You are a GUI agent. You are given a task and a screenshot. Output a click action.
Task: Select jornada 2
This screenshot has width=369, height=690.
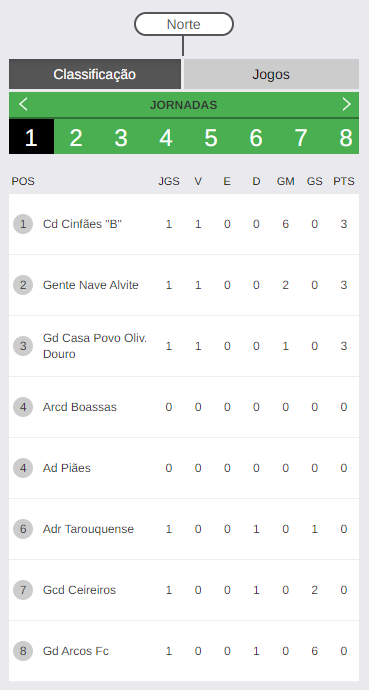tap(76, 137)
